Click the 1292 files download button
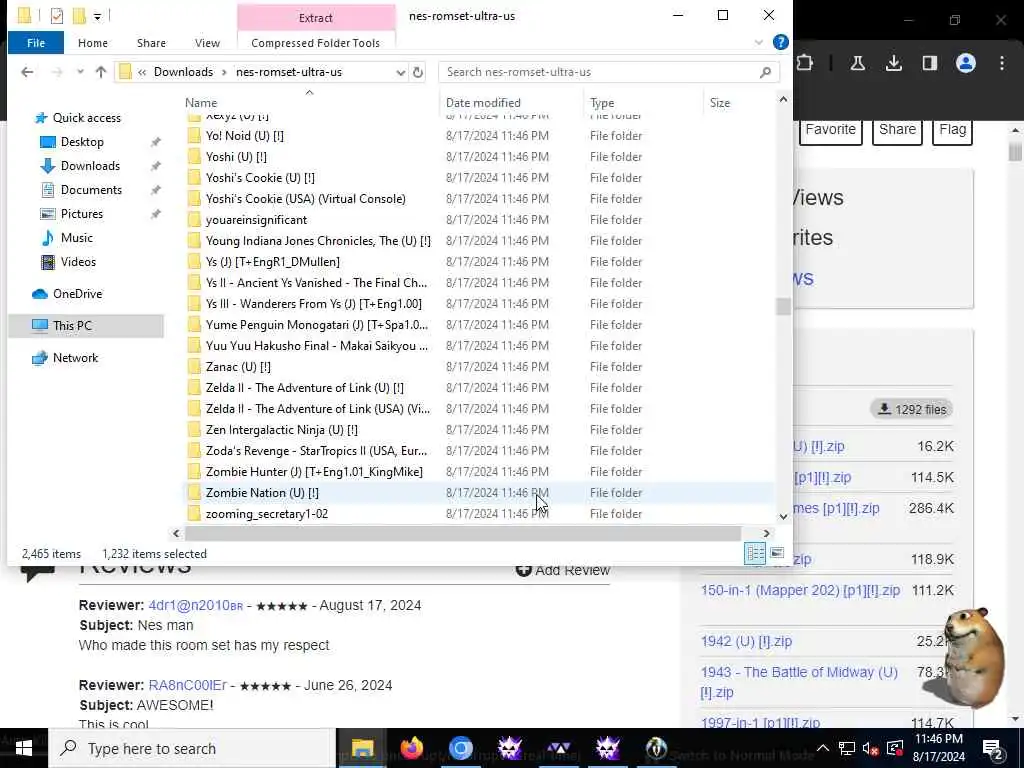1024x768 pixels. (x=912, y=409)
